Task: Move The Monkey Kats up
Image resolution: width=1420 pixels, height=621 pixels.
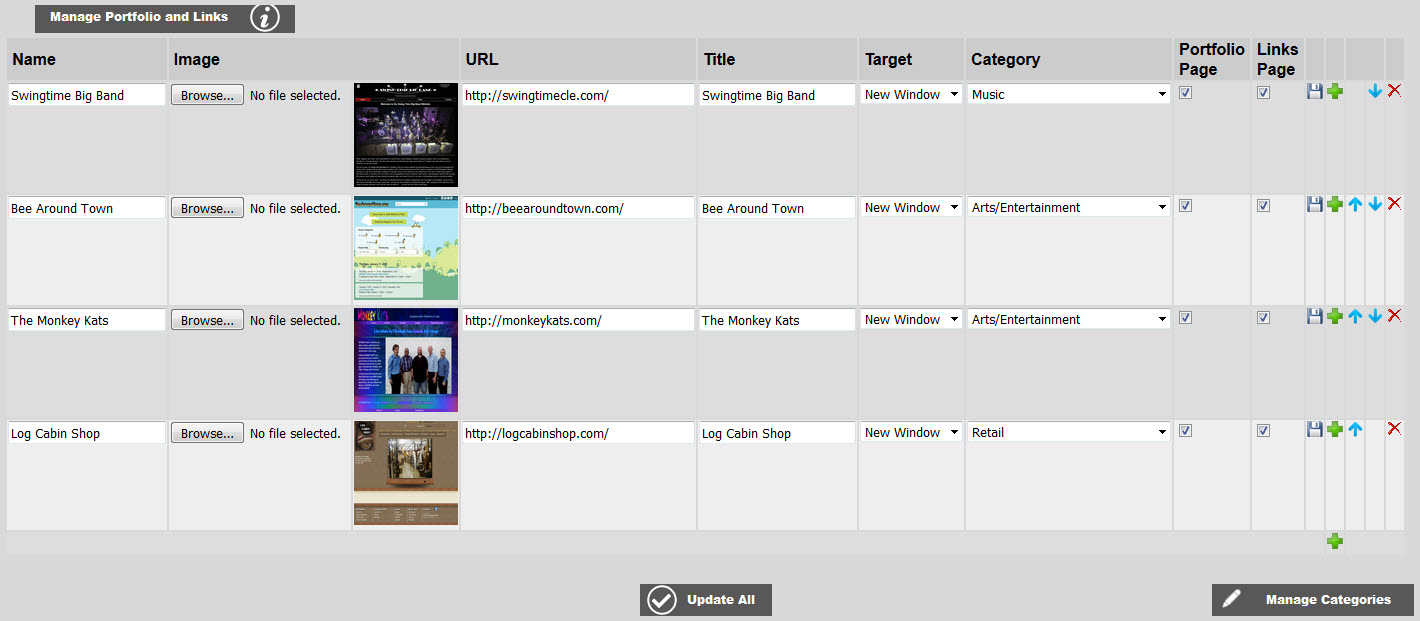Action: click(x=1355, y=316)
